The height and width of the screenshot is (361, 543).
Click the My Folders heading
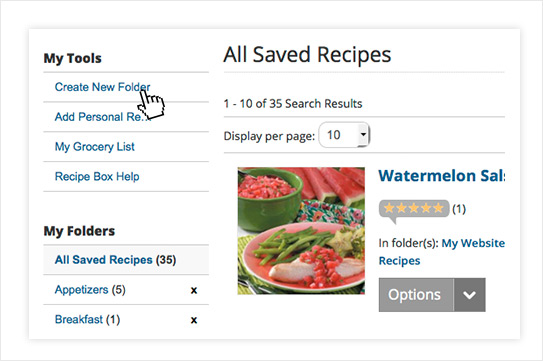[x=79, y=231]
